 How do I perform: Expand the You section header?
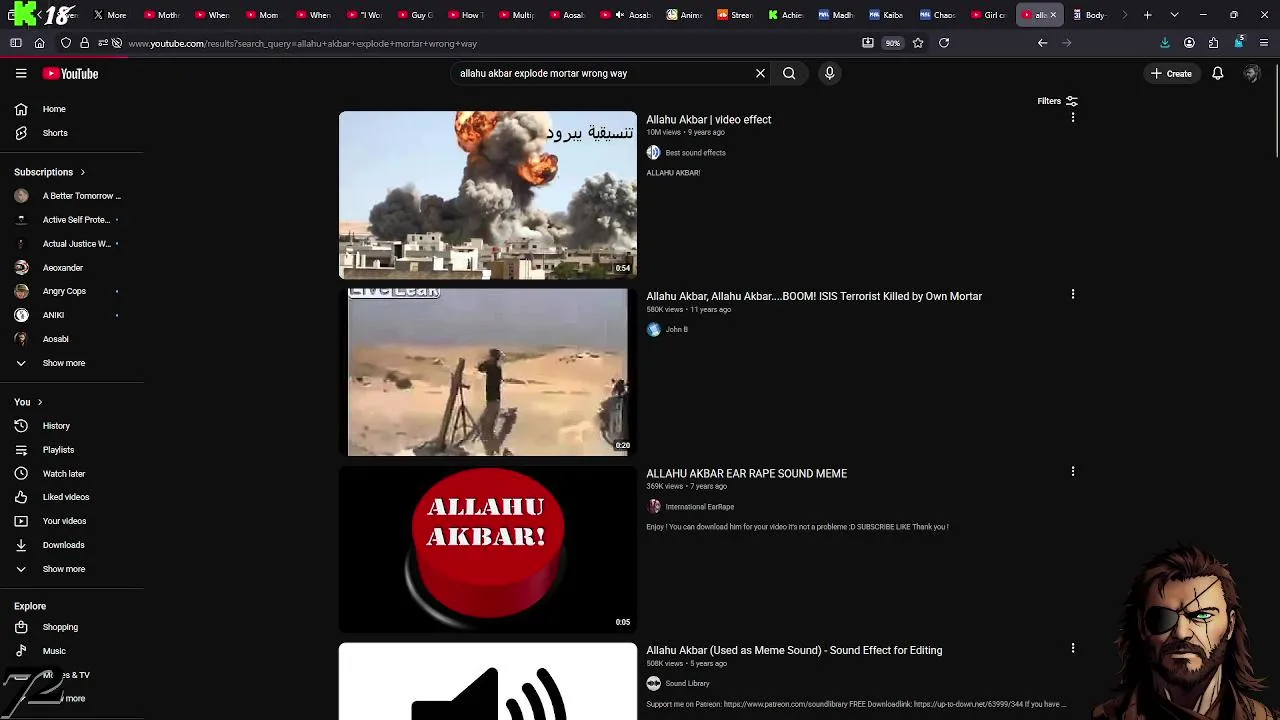pyautogui.click(x=28, y=402)
